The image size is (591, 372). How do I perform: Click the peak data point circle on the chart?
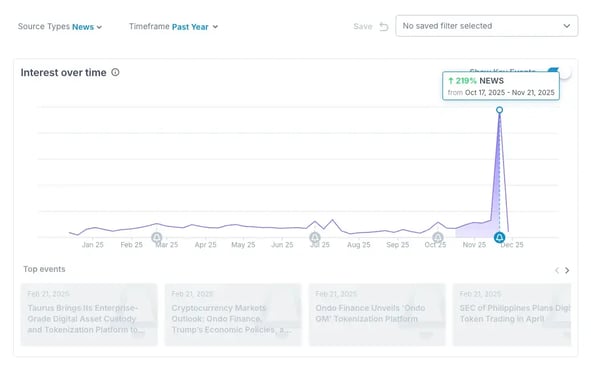499,110
